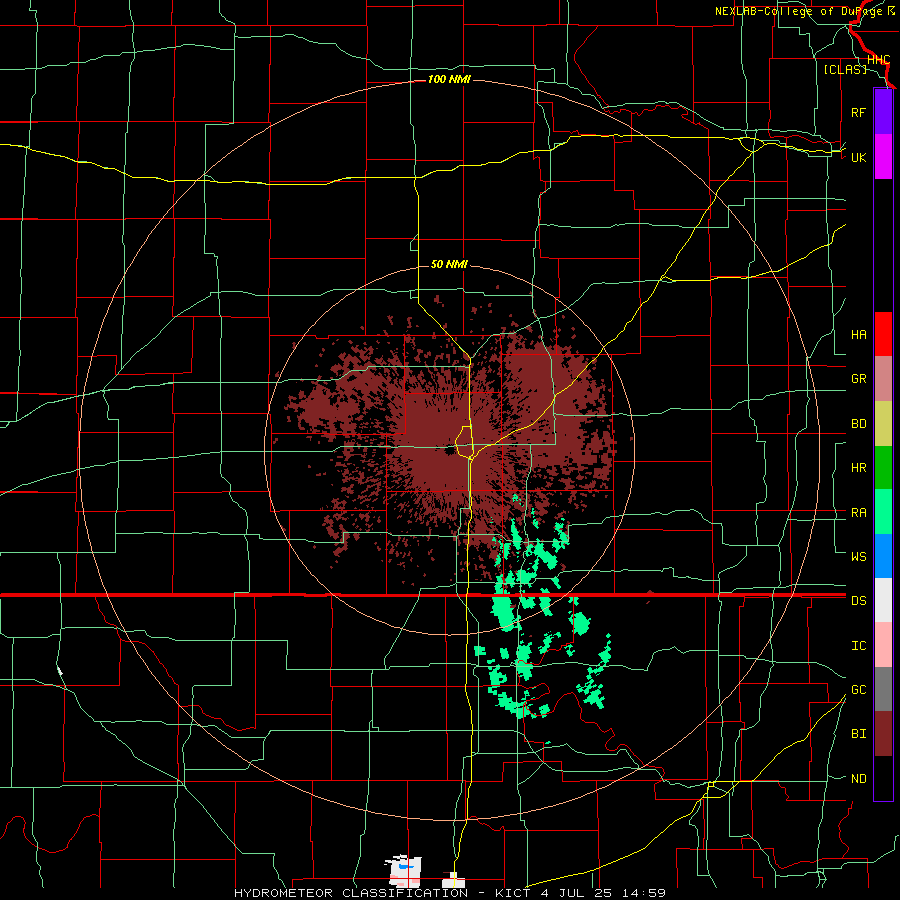Click the magenta UK color swatch

point(883,157)
